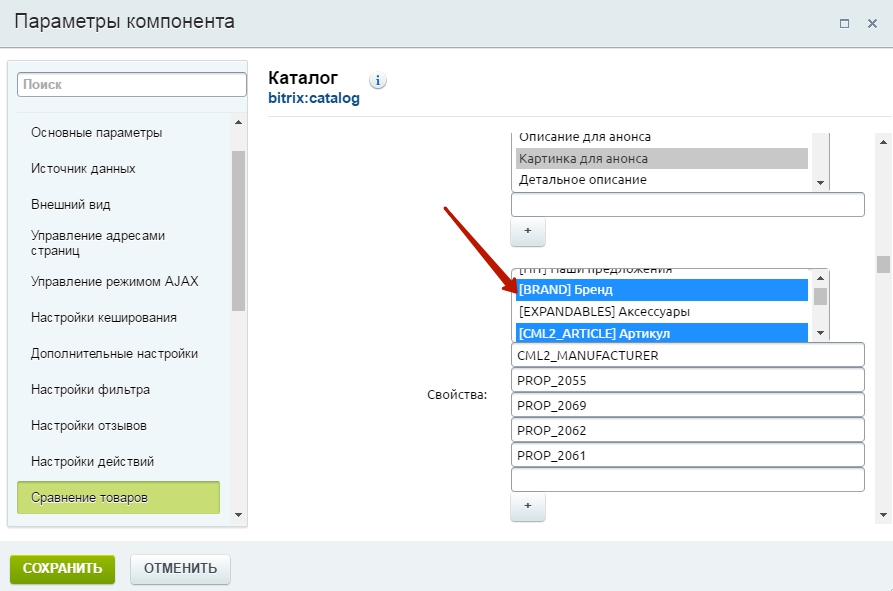This screenshot has width=893, height=591.
Task: Open the Настройки отзывов section
Action: [x=89, y=425]
